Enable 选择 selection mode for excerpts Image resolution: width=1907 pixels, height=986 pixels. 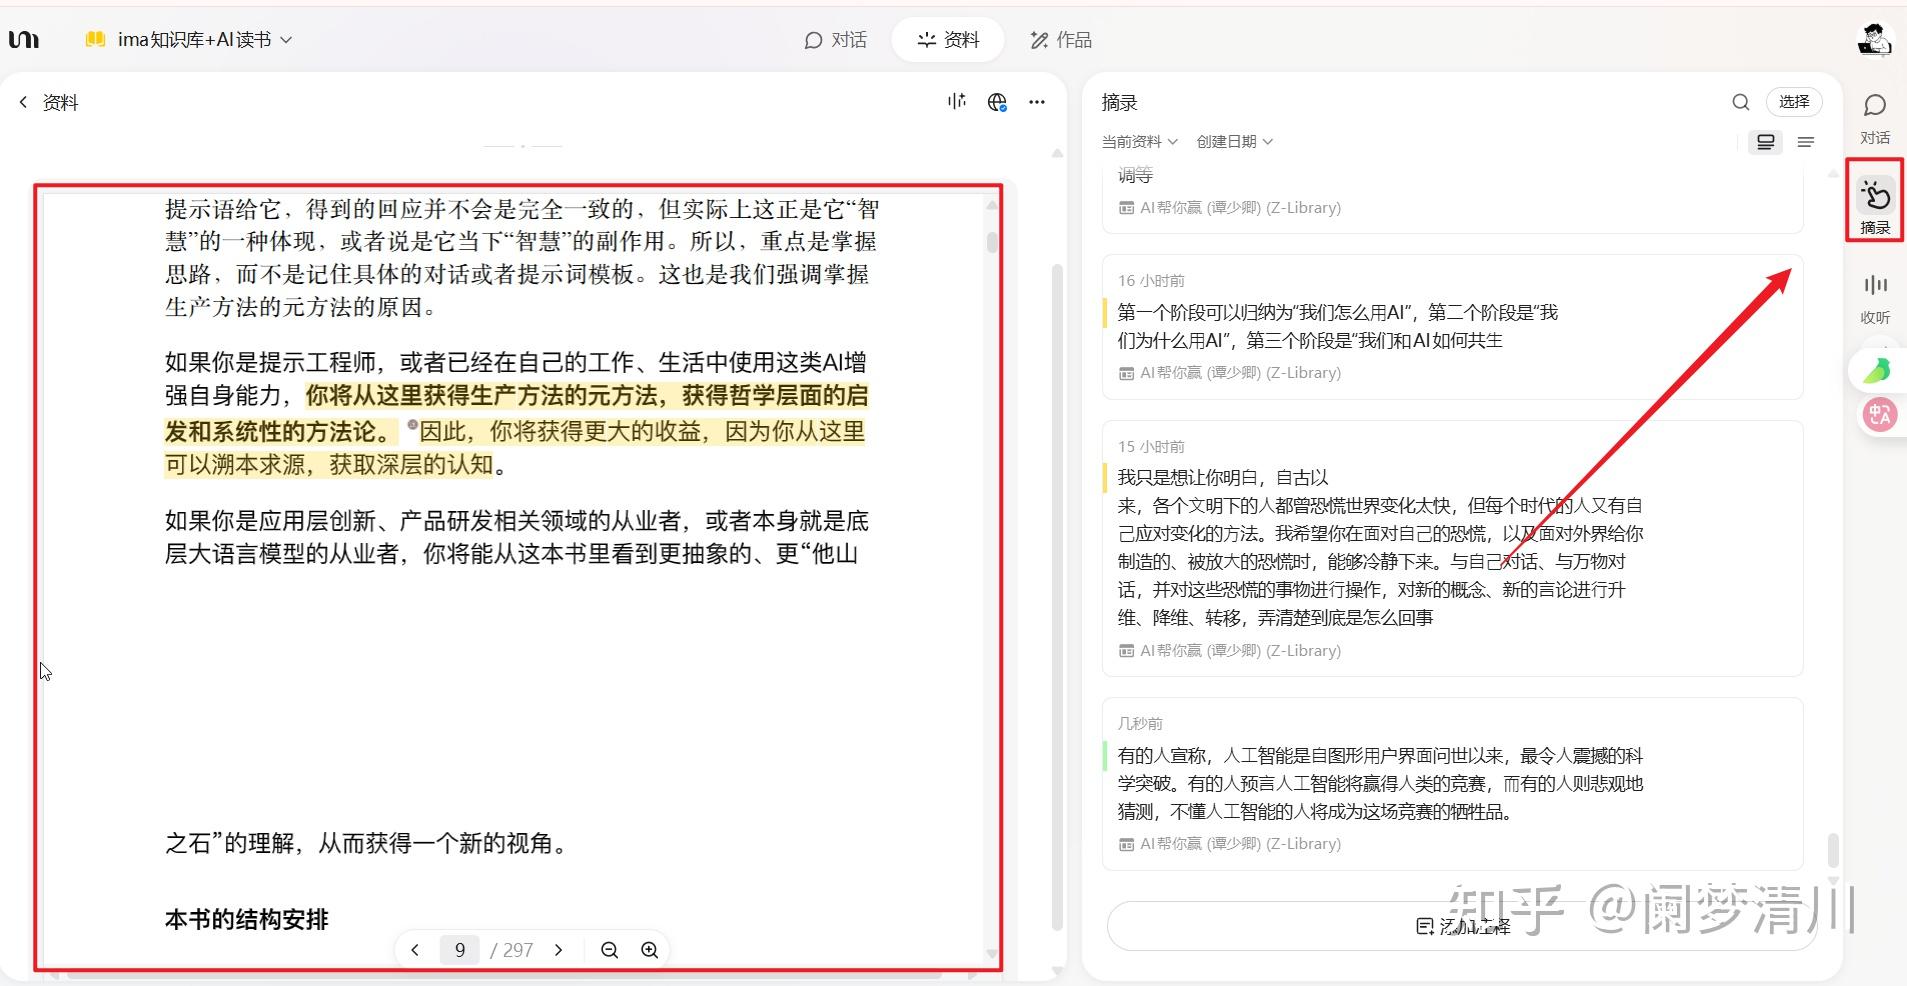pos(1793,102)
